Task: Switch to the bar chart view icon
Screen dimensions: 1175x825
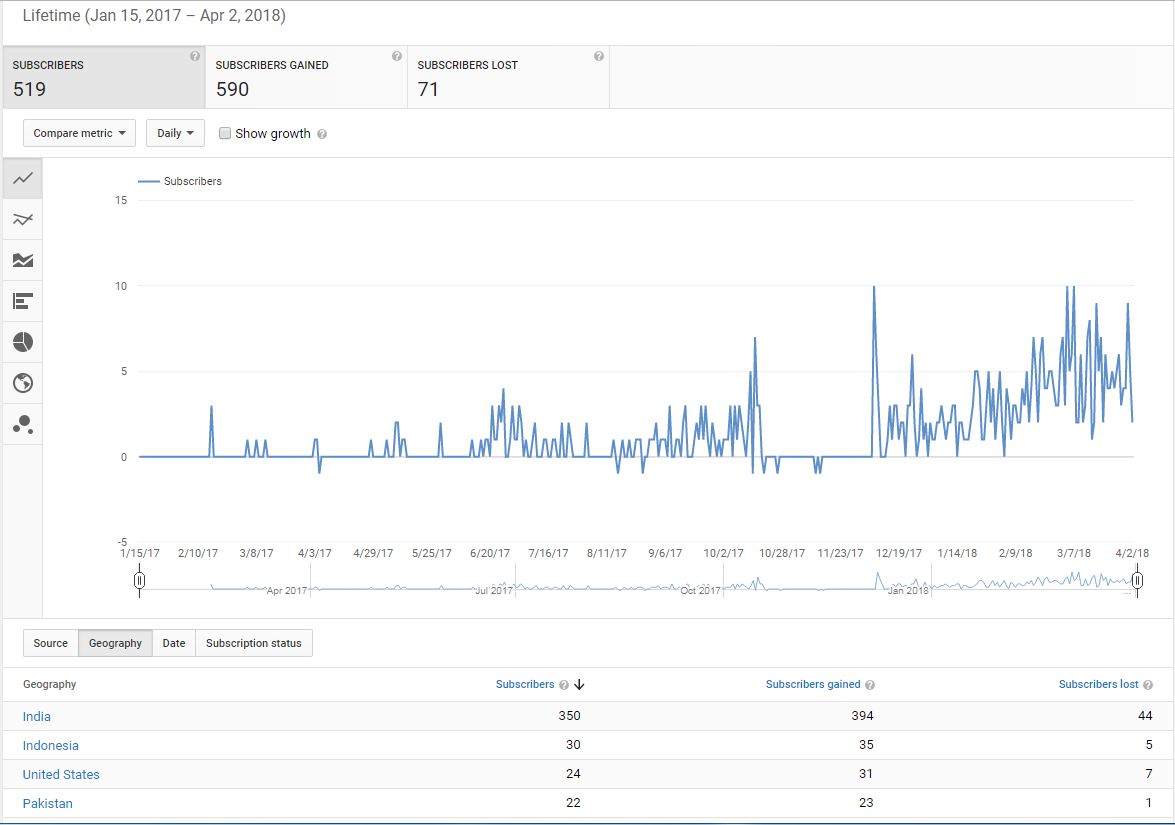Action: tap(22, 301)
